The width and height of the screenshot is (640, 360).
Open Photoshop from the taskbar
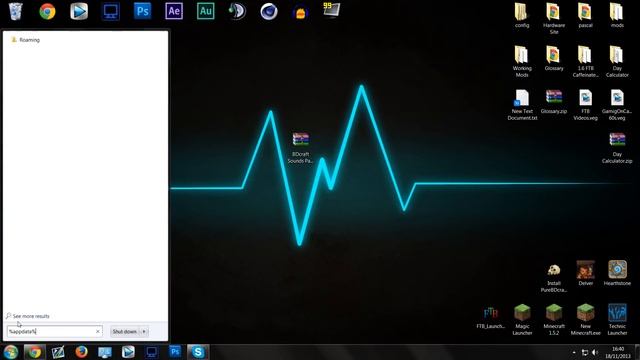tap(175, 352)
